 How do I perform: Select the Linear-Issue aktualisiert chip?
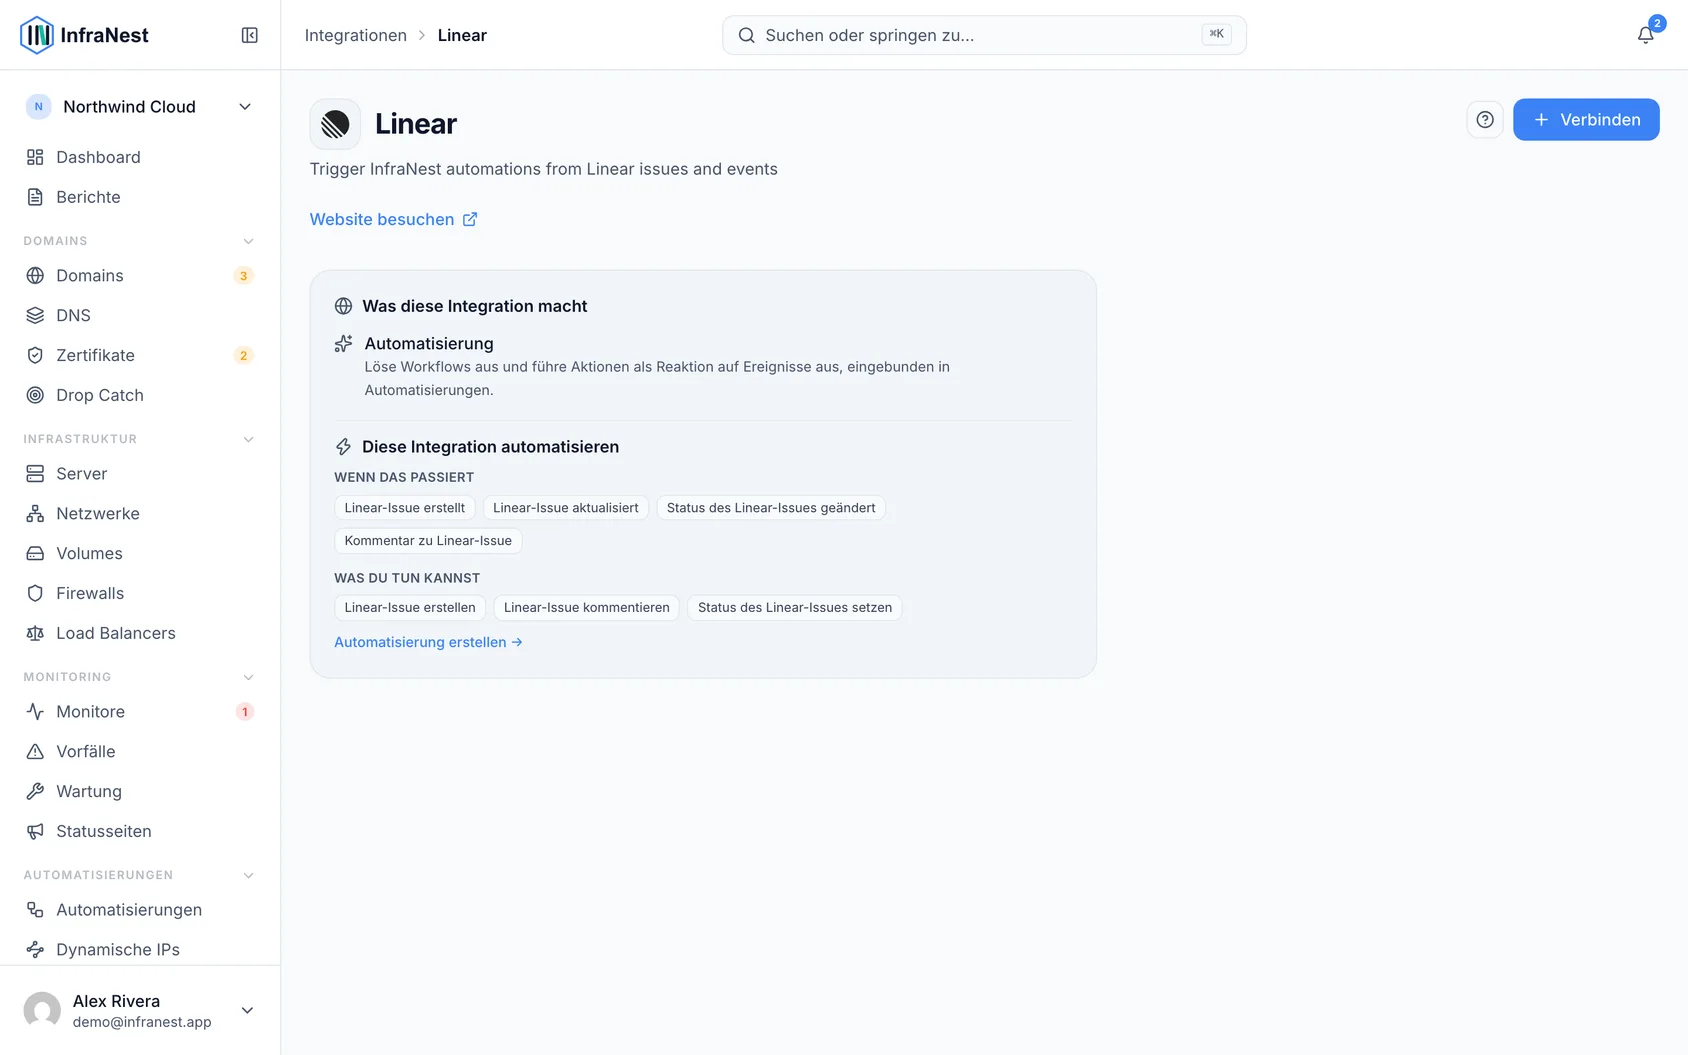[x=566, y=508]
